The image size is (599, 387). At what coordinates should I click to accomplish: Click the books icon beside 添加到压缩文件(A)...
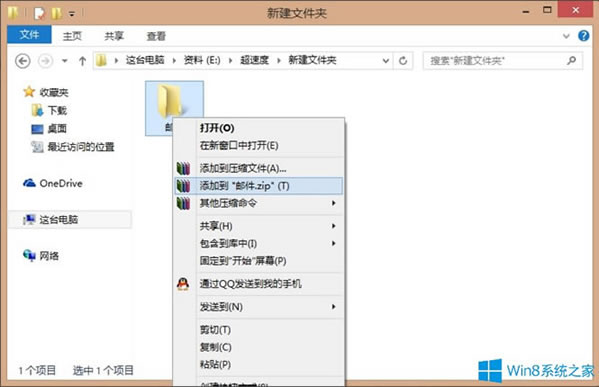183,168
